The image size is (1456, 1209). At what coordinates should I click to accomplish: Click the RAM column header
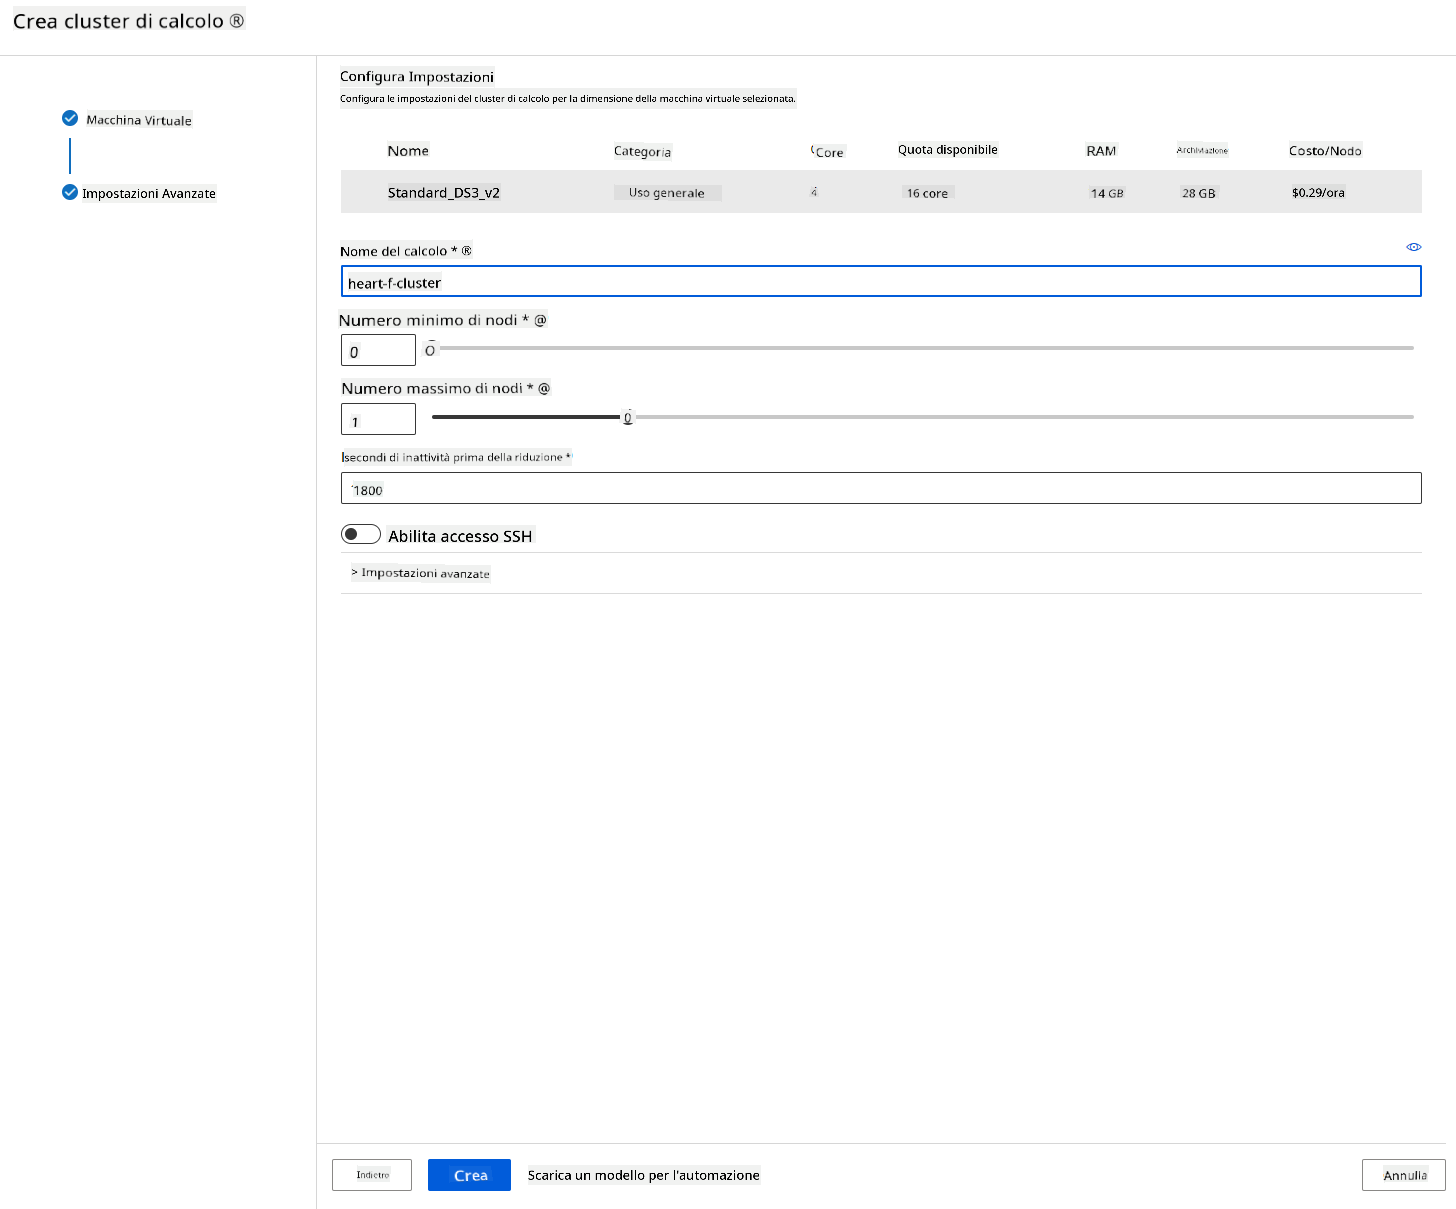pos(1101,151)
